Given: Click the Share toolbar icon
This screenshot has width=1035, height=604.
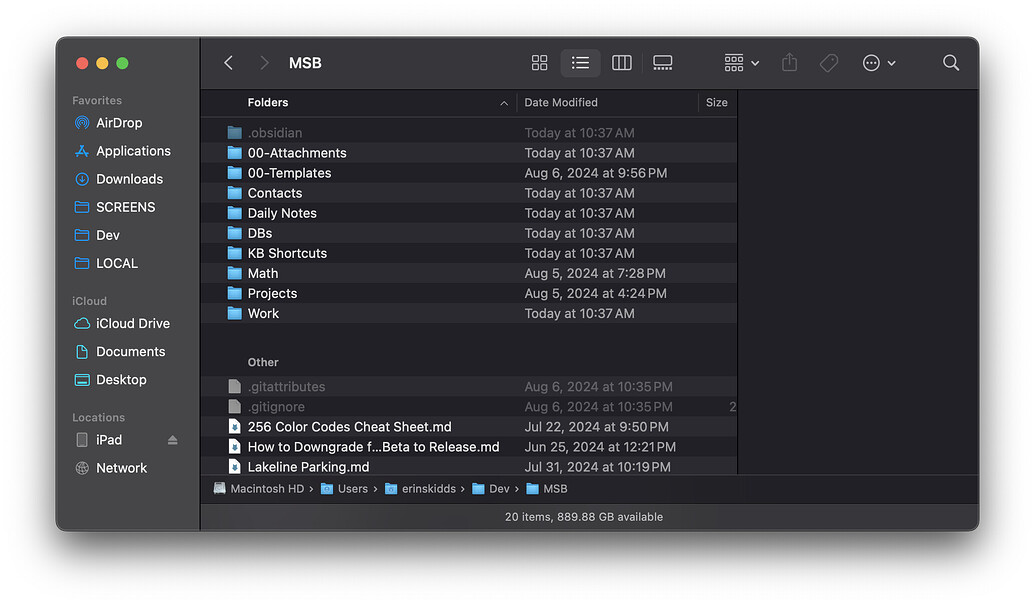Looking at the screenshot, I should [789, 63].
